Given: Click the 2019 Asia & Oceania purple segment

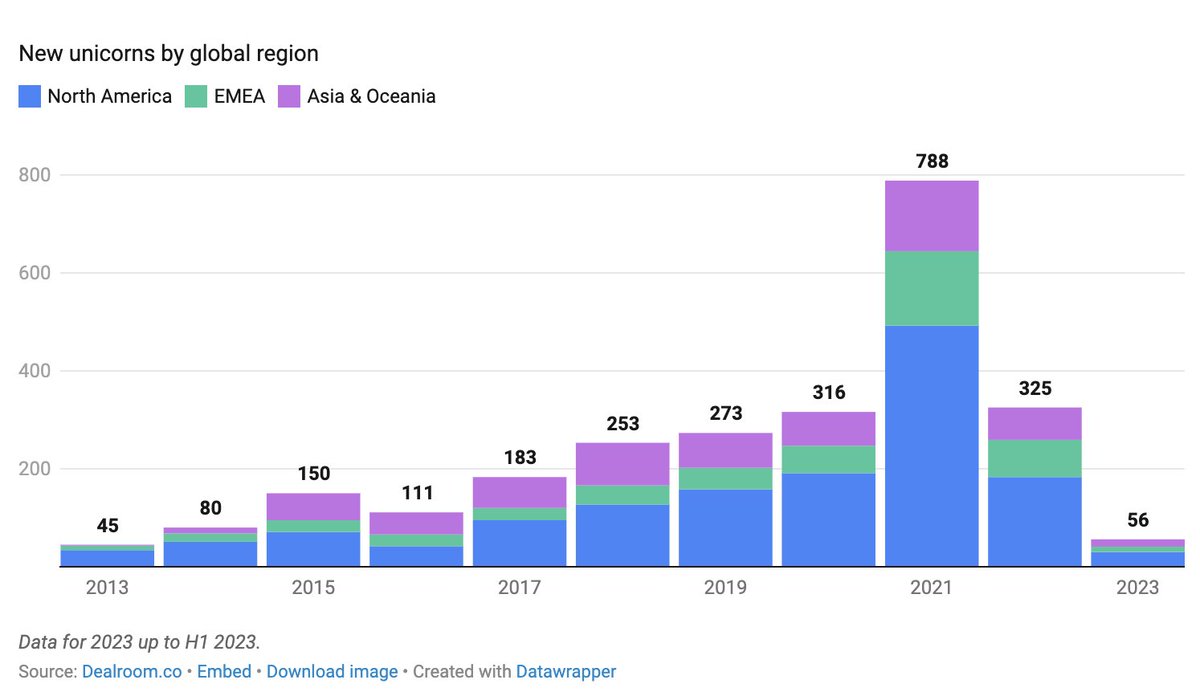Looking at the screenshot, I should click(726, 450).
